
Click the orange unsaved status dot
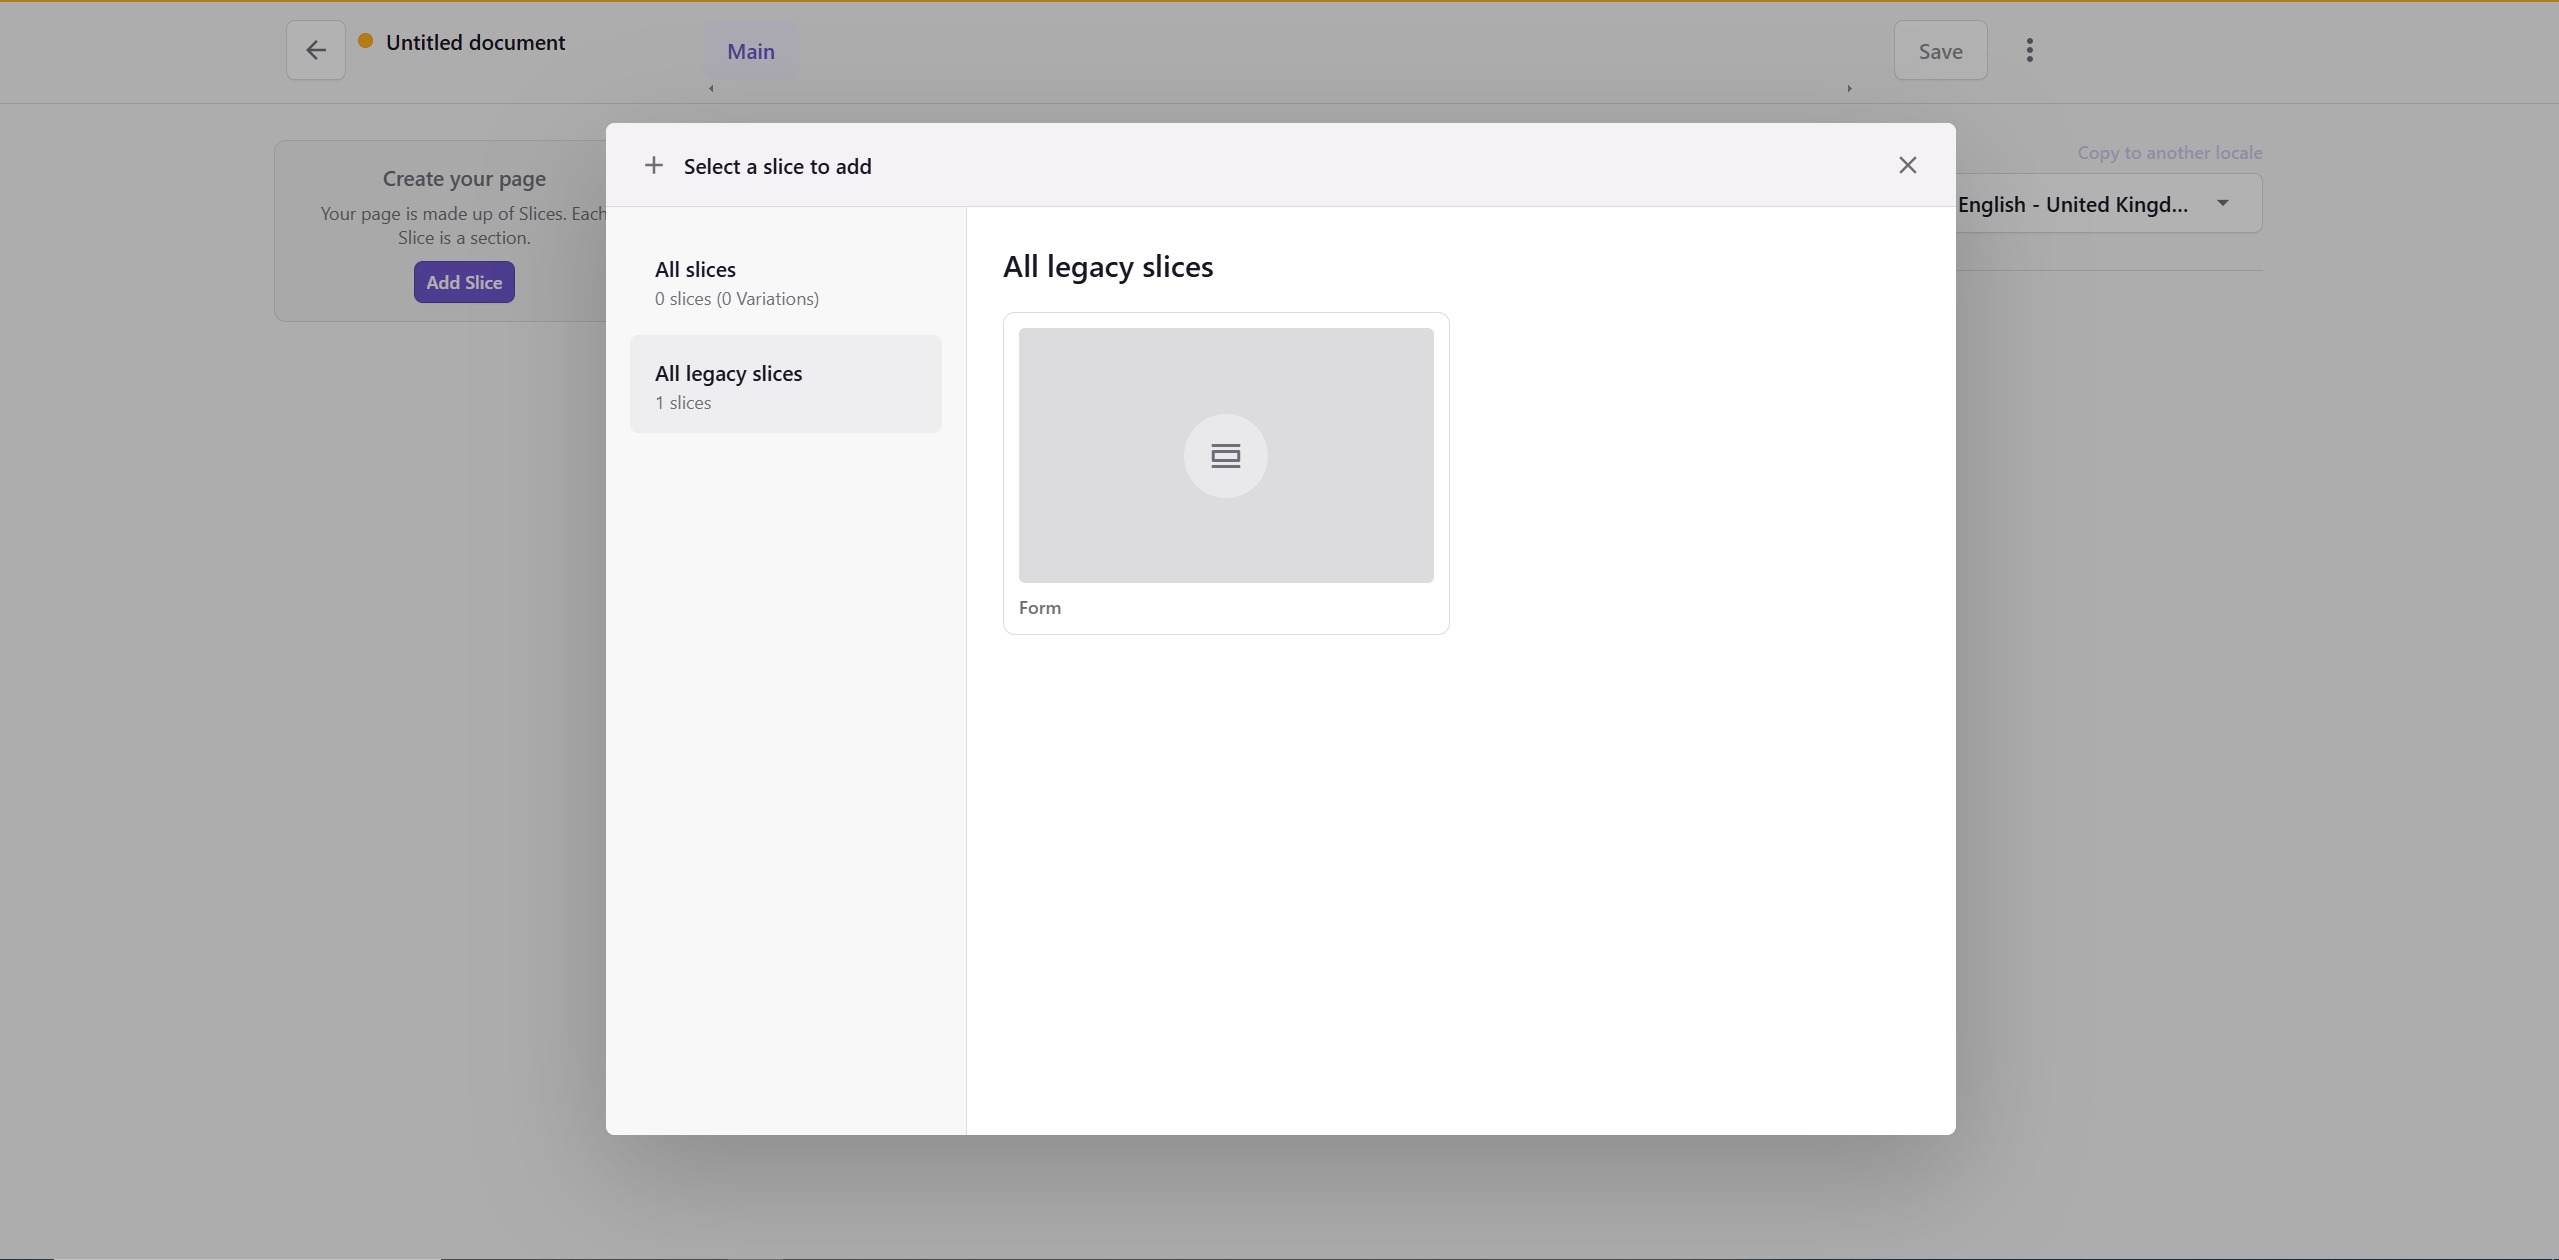pos(366,41)
